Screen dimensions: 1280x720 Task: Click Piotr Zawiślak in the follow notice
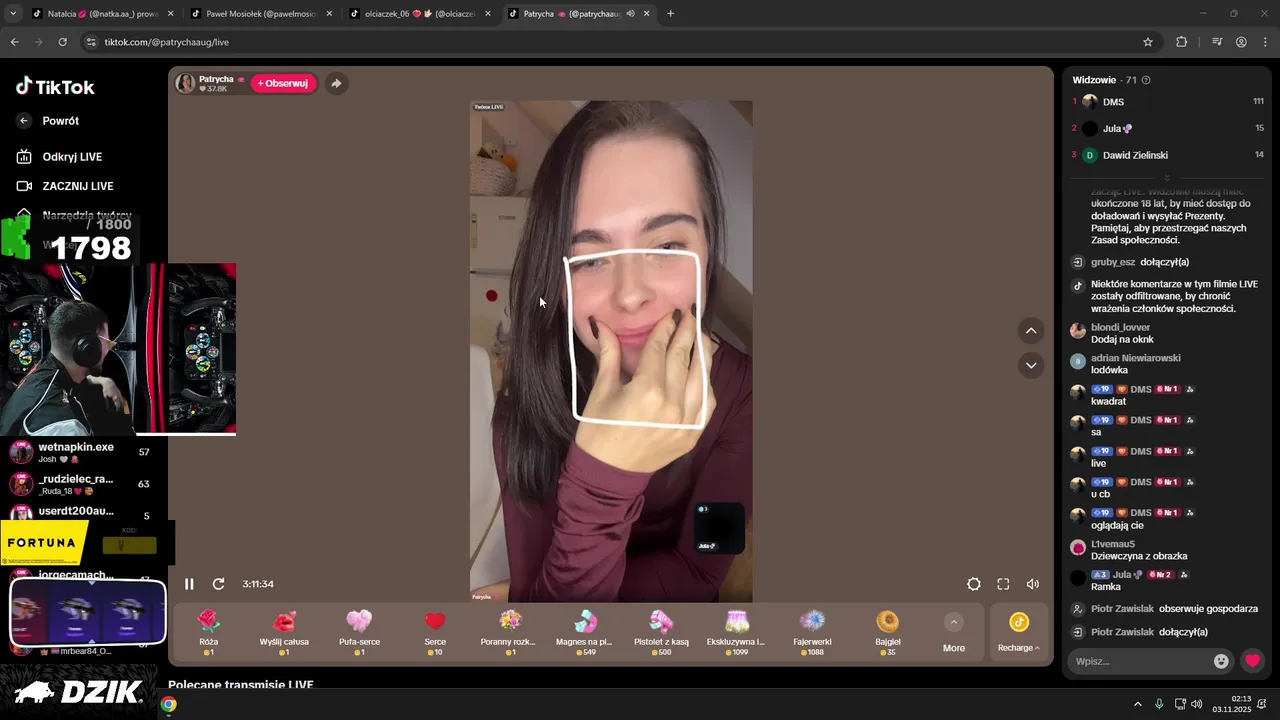pyautogui.click(x=1123, y=609)
